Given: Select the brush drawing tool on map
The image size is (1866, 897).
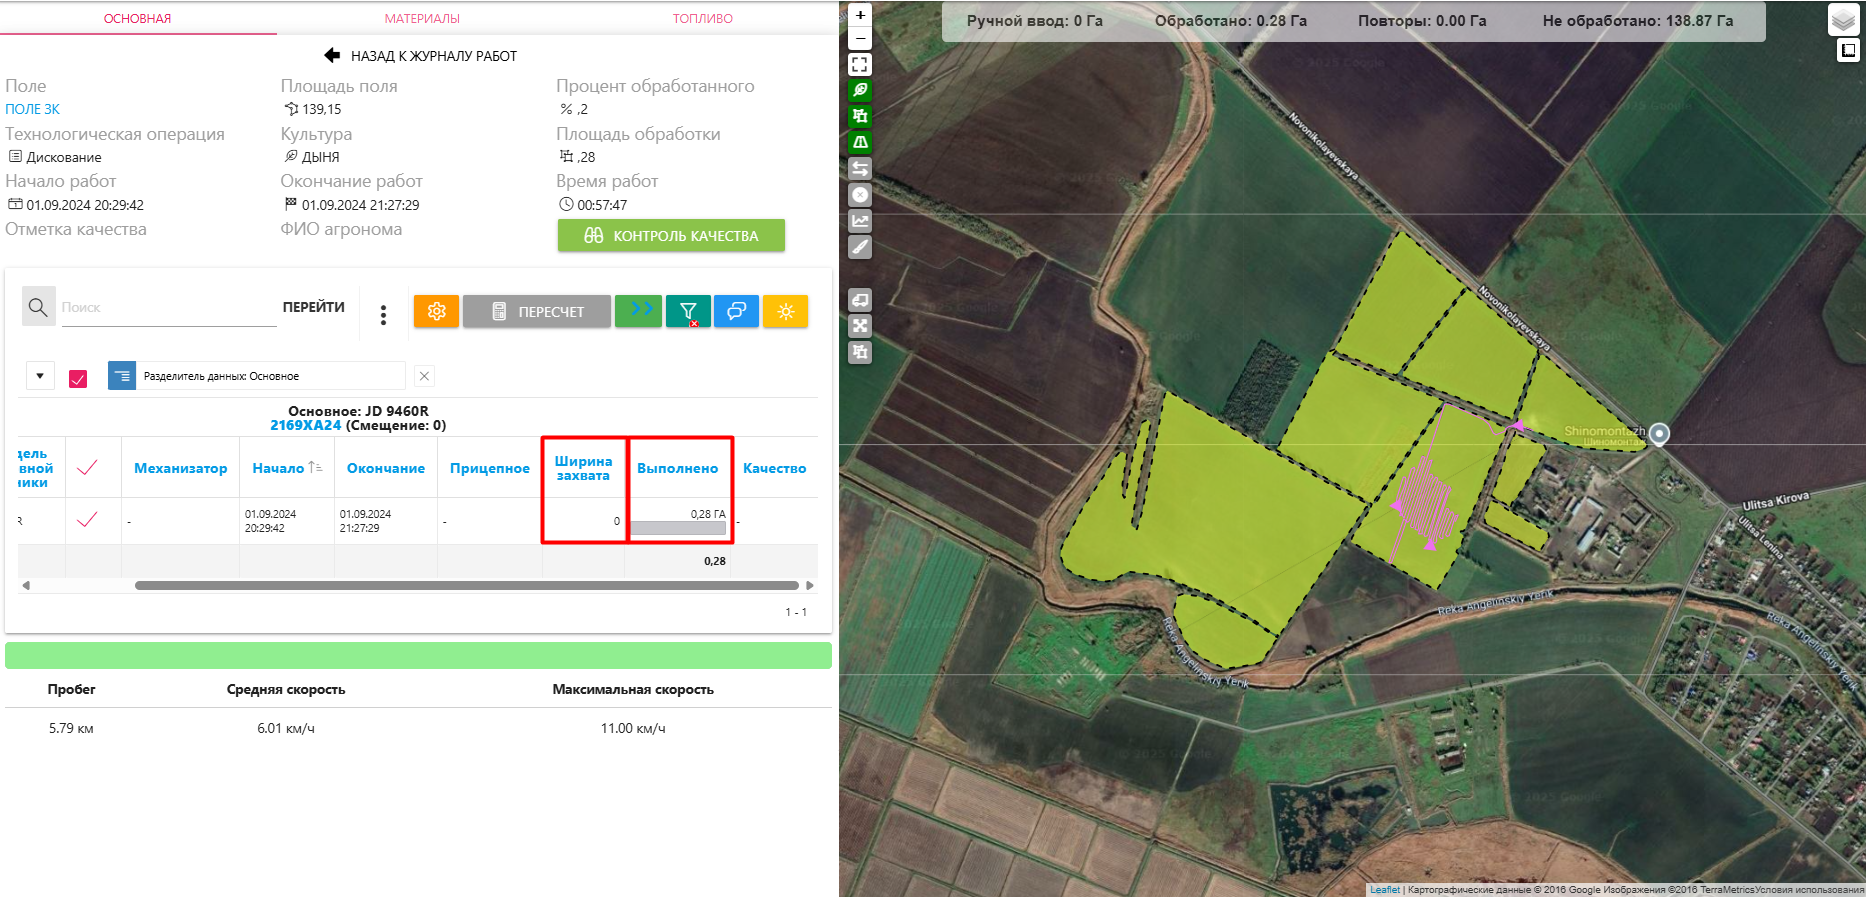Looking at the screenshot, I should (860, 247).
